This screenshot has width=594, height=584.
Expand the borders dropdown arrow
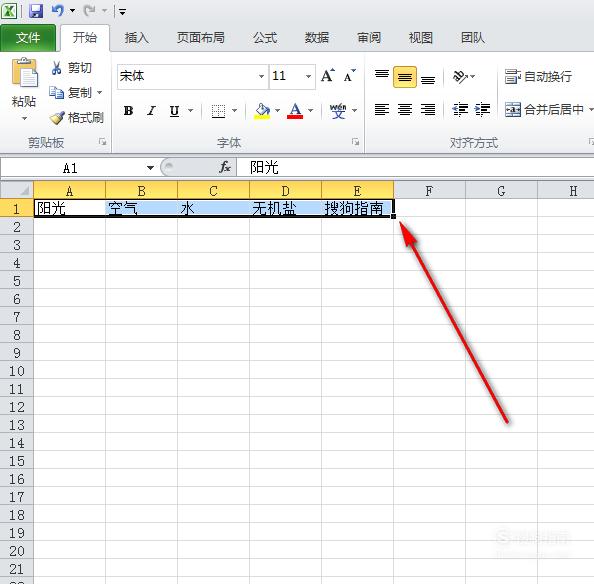pos(234,111)
